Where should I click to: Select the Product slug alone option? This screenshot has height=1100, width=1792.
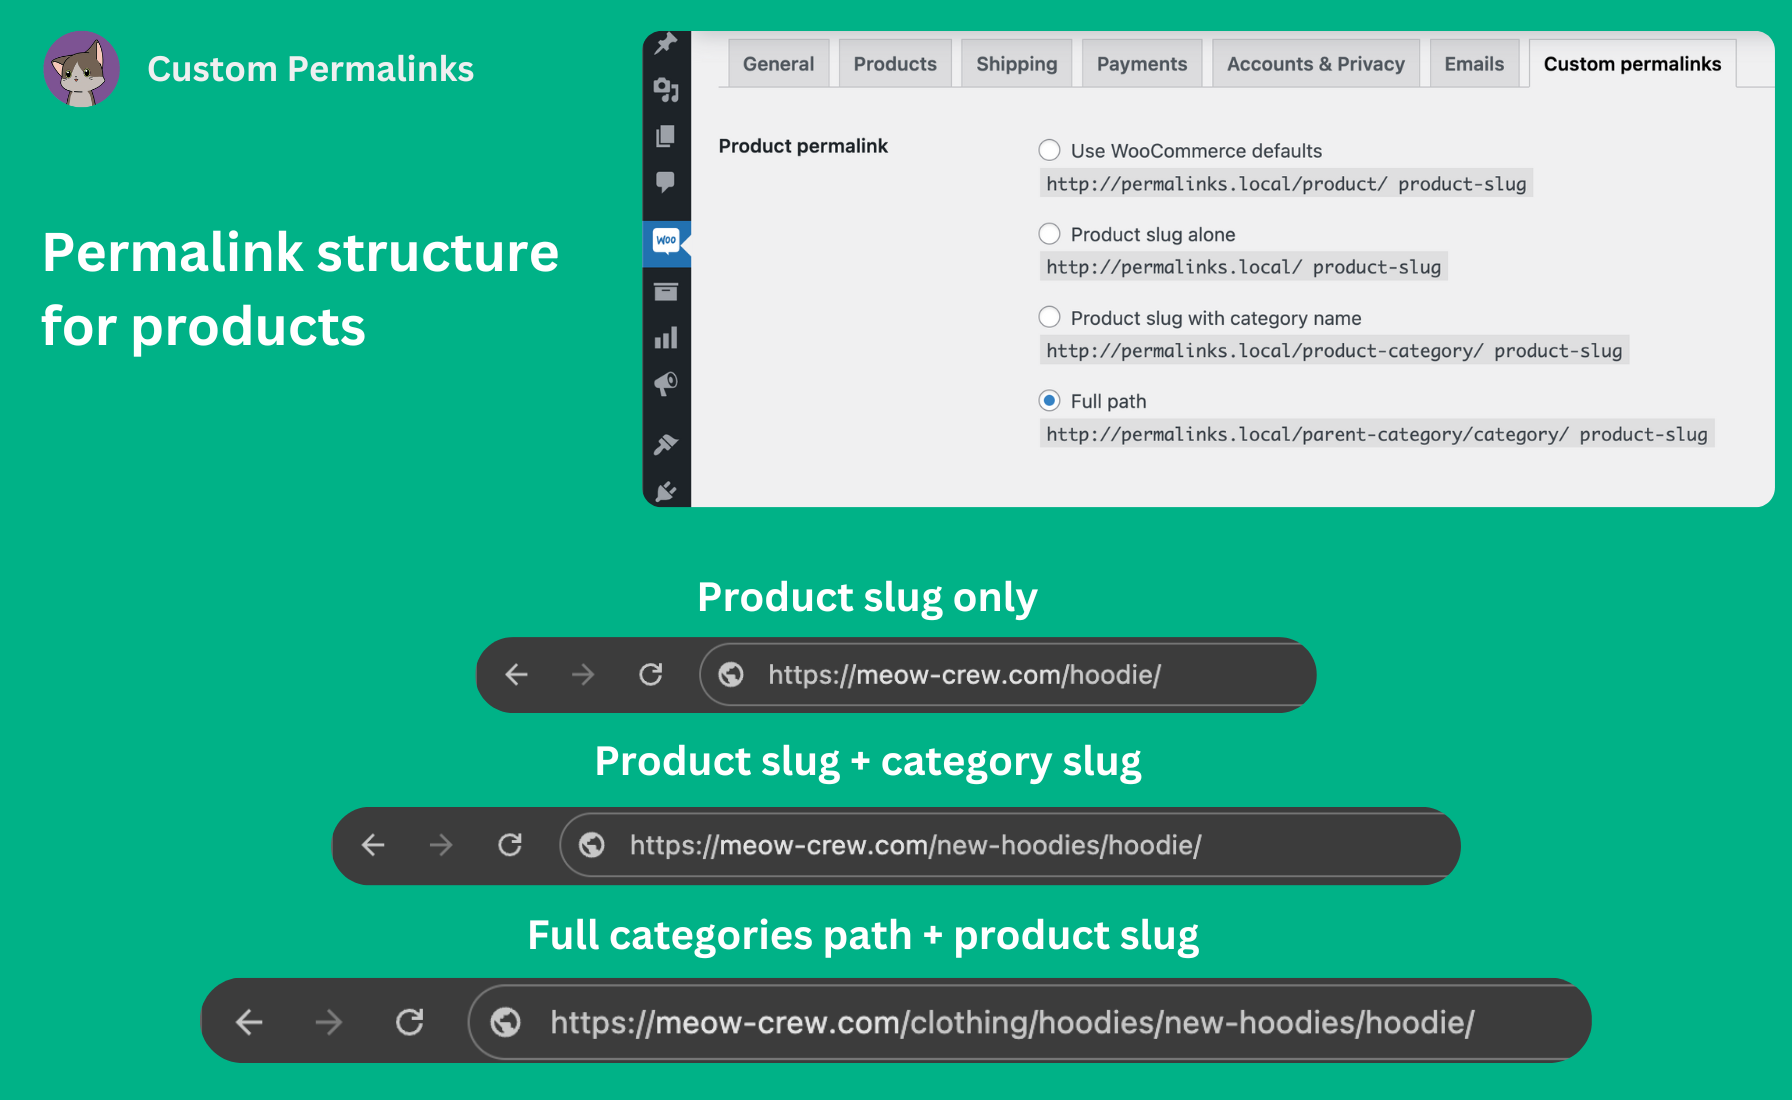(x=1049, y=233)
